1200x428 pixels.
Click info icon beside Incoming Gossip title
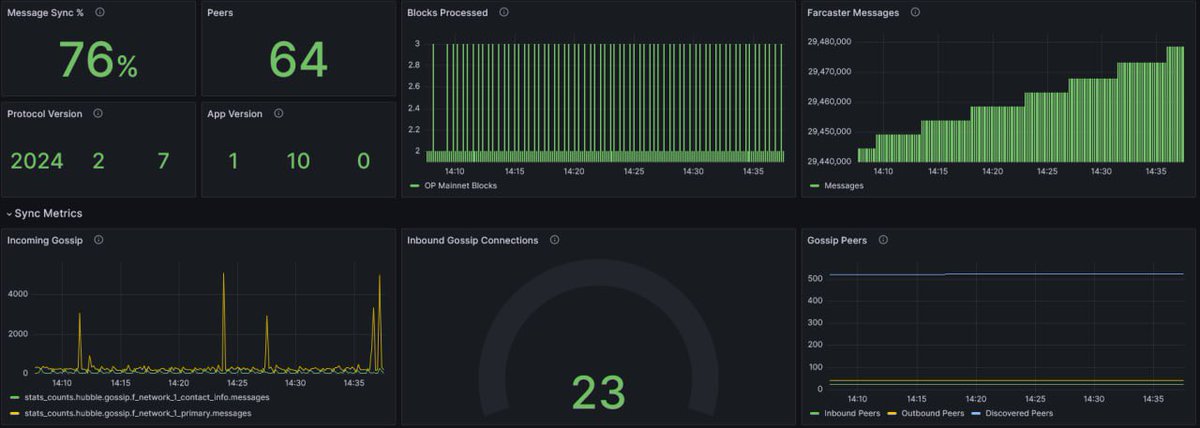click(x=98, y=240)
